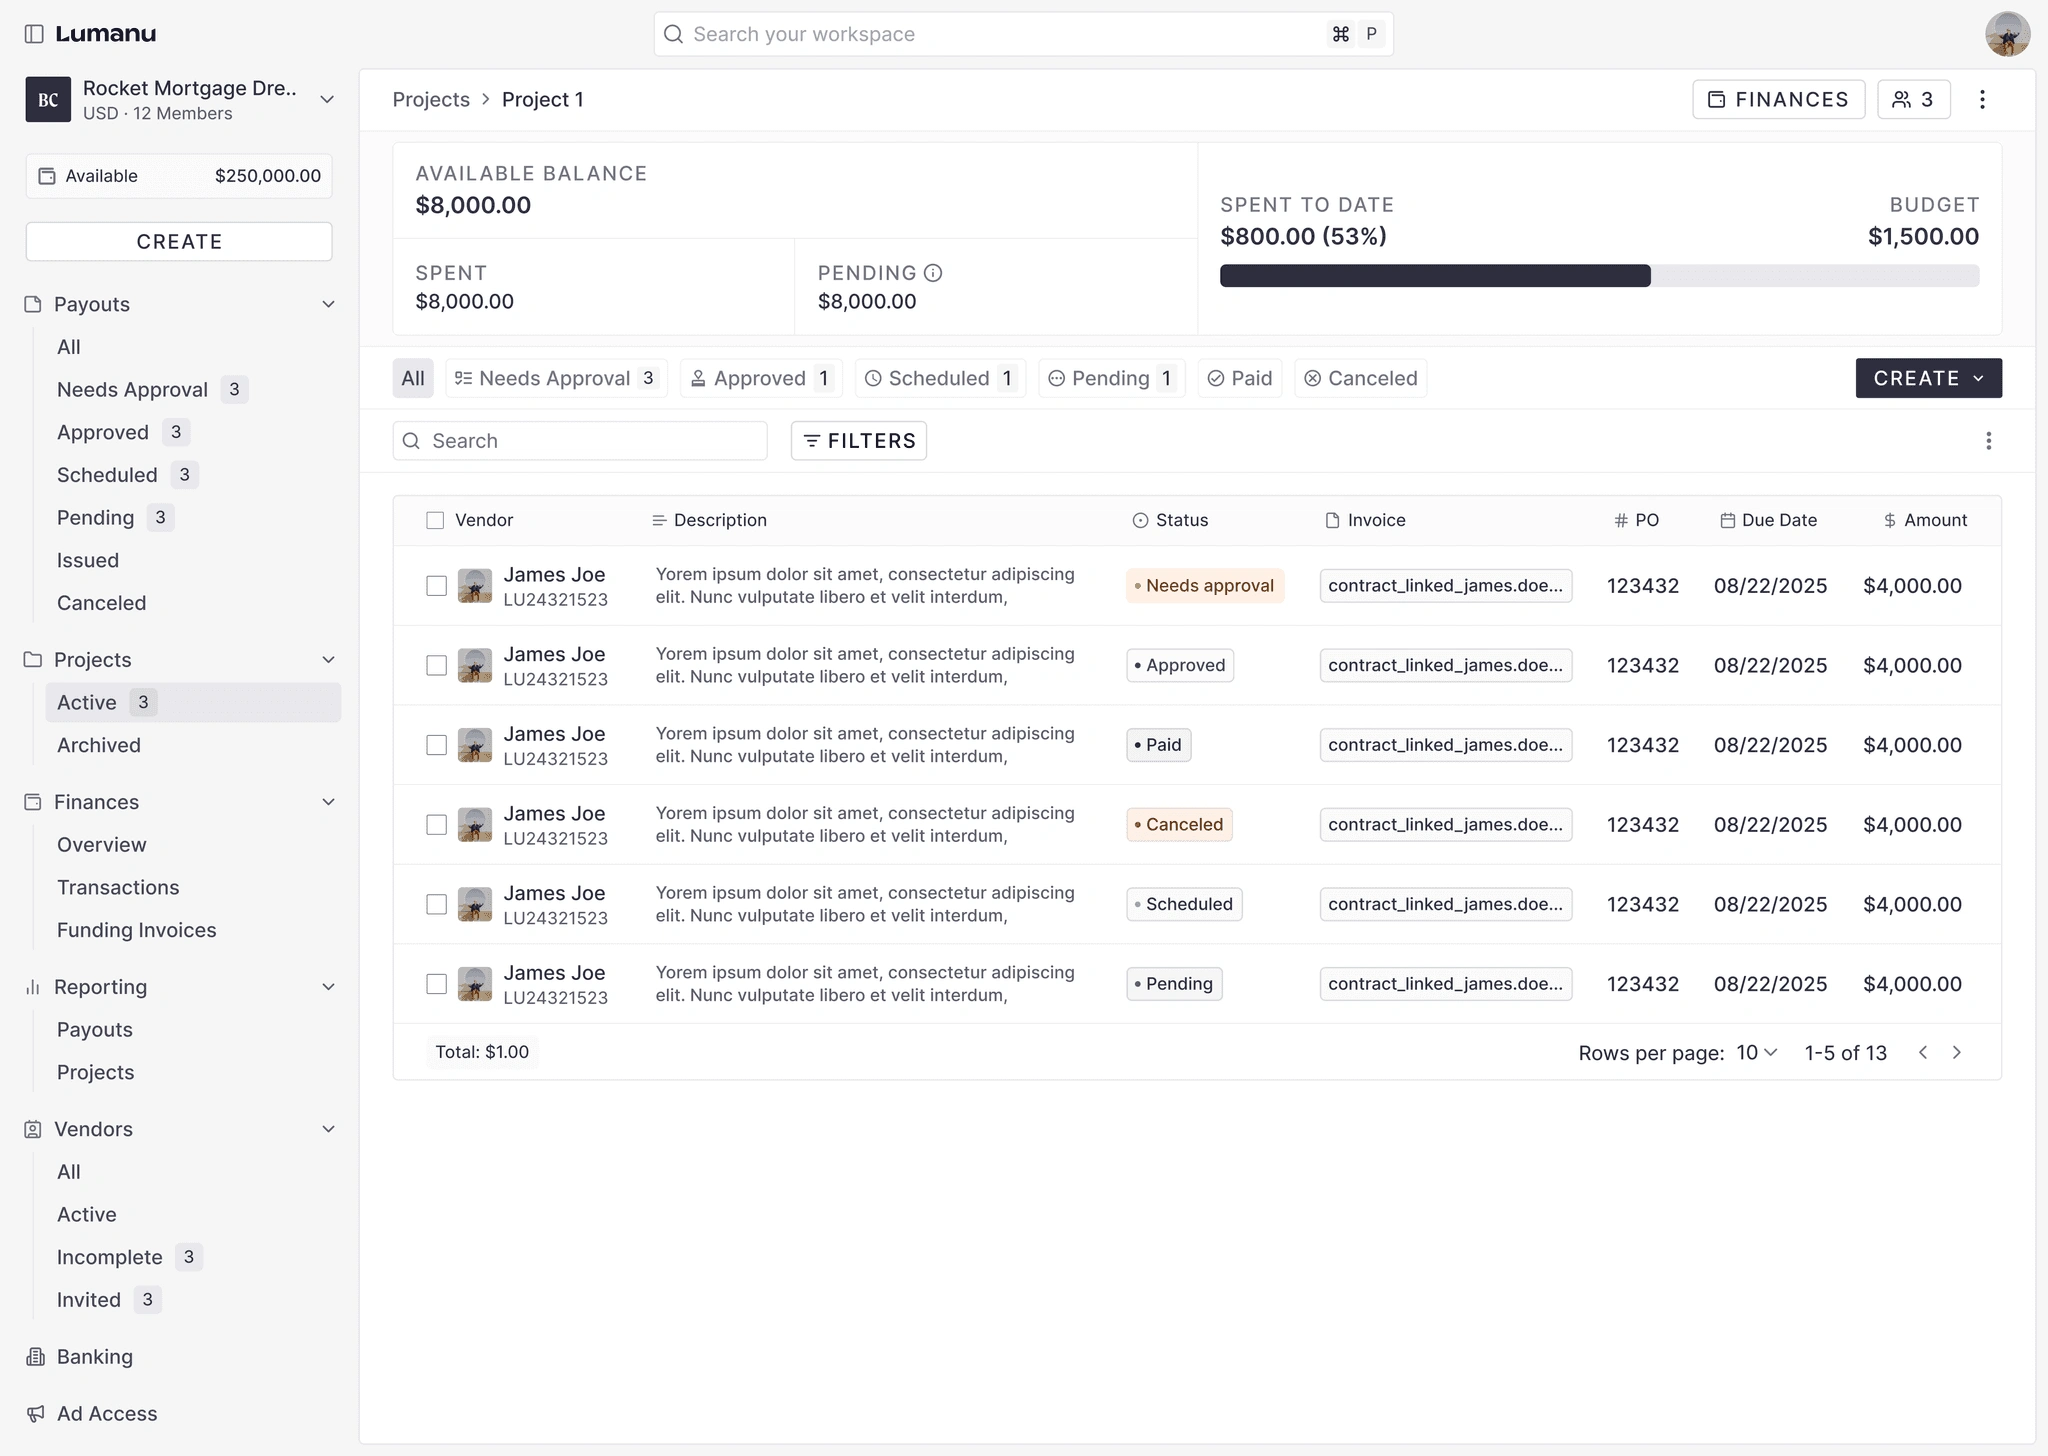Go to next page arrow
Viewport: 2048px width, 1456px height.
pos(1957,1053)
